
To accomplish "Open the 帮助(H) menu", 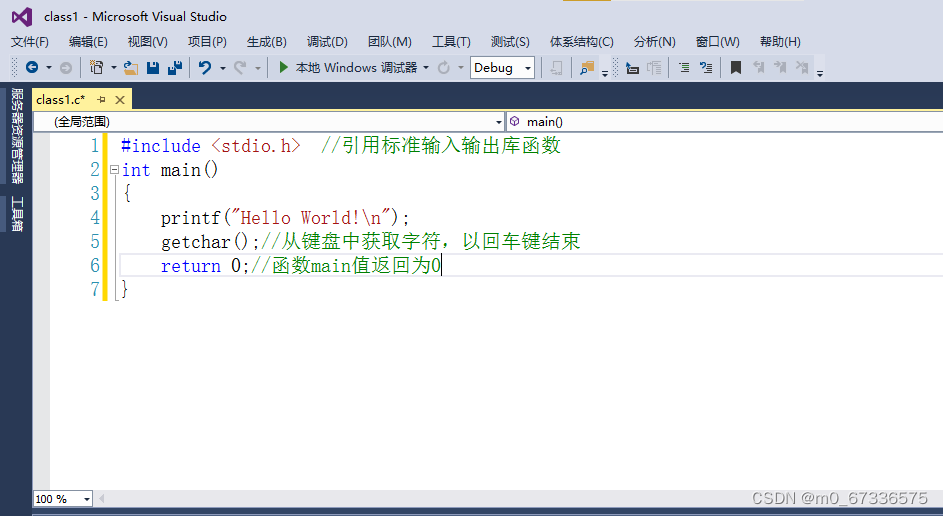I will click(780, 41).
